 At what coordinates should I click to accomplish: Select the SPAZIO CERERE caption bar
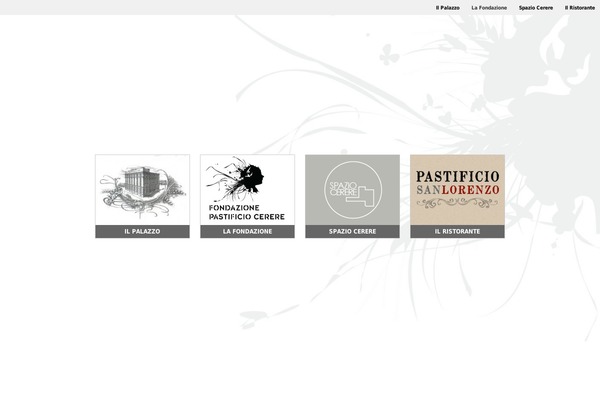352,232
